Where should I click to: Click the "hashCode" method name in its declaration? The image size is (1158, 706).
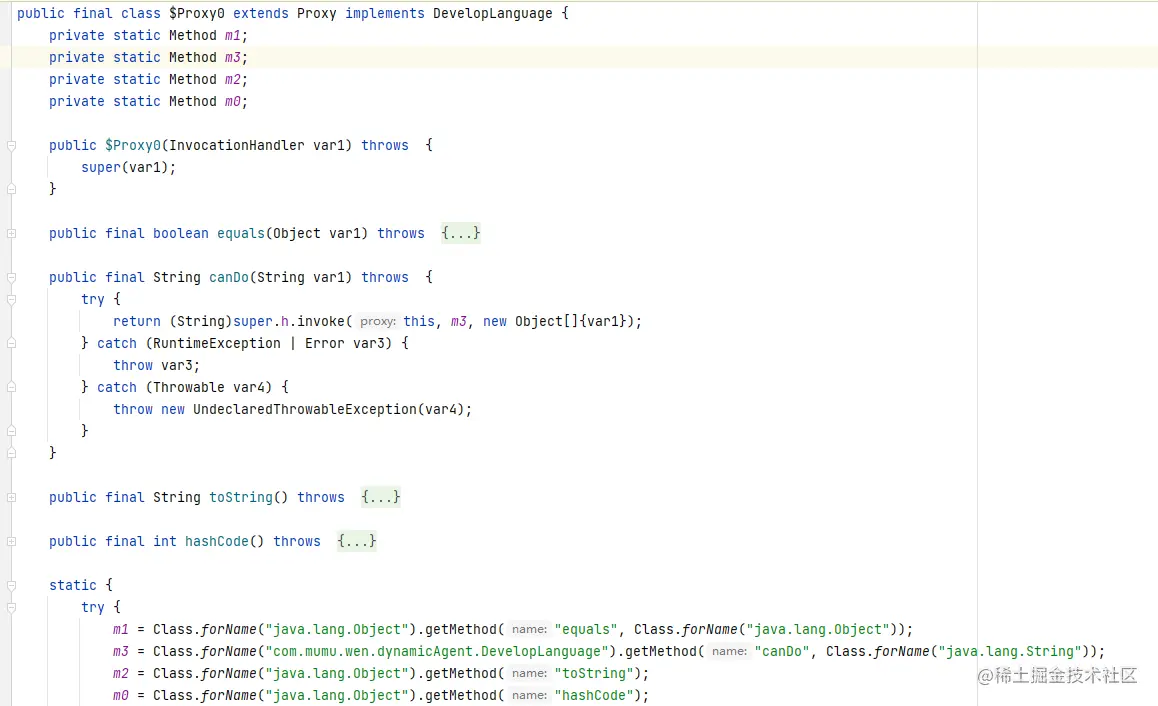[x=217, y=541]
